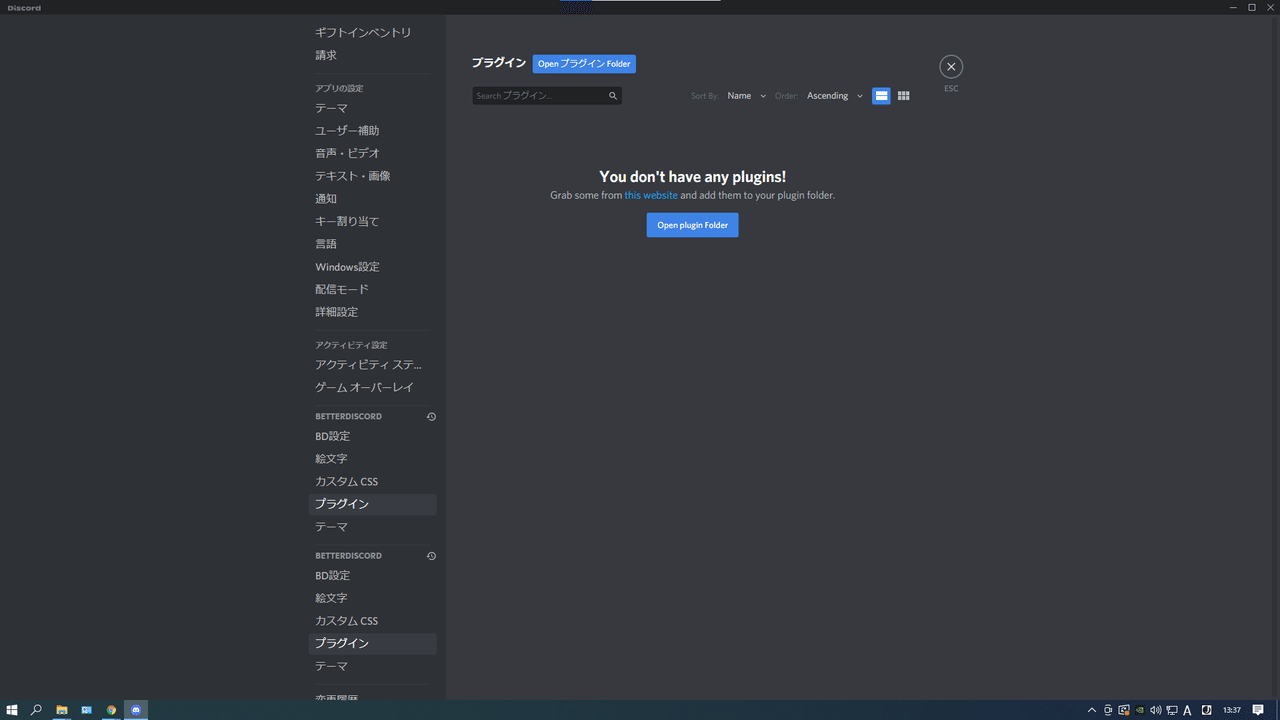Switch to list view layout icon
The width and height of the screenshot is (1280, 720).
click(881, 96)
